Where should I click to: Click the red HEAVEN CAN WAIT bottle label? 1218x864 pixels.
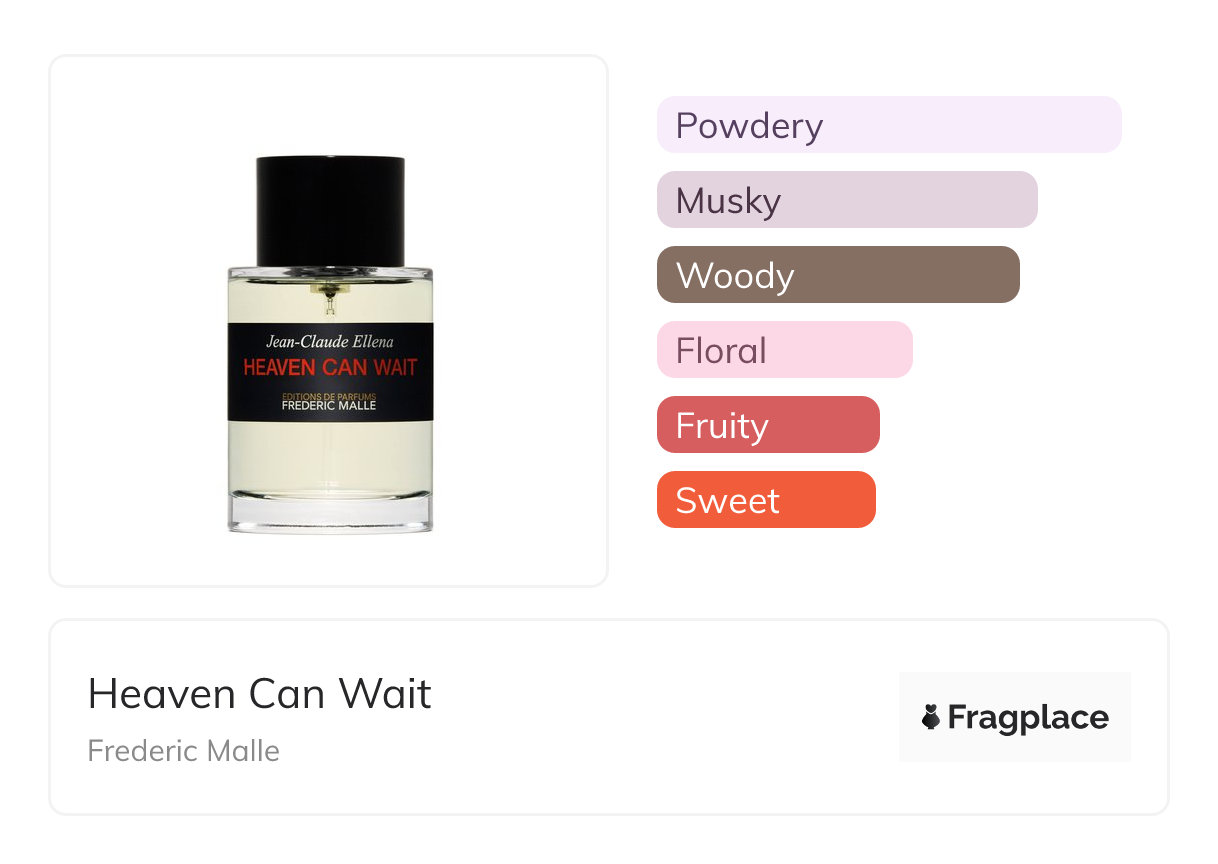[330, 368]
